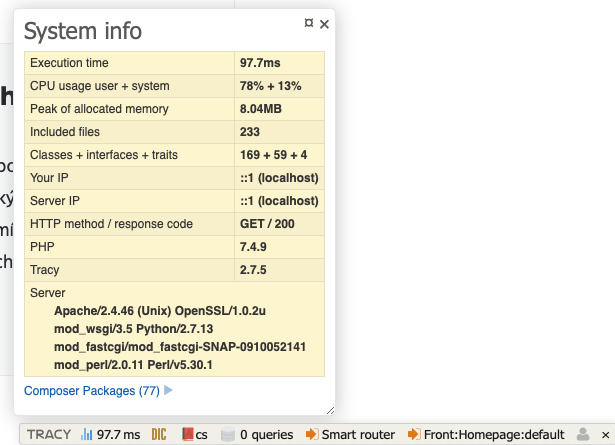The width and height of the screenshot is (615, 445).
Task: Select CPU usage value 78% + 13%
Action: tap(270, 86)
